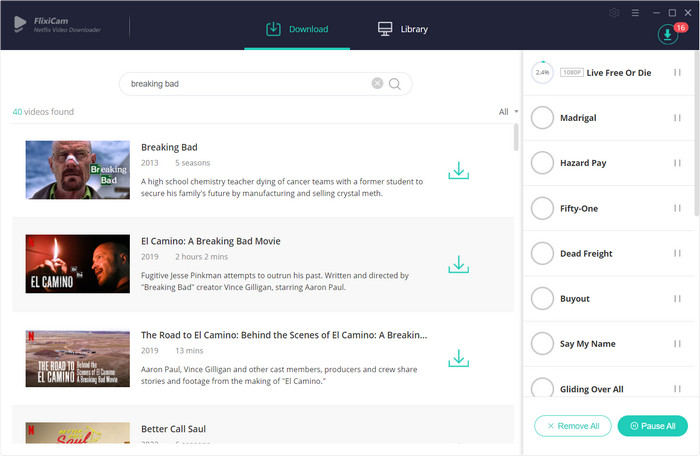Click the Buyout progress circle
The height and width of the screenshot is (456, 700).
pos(542,298)
